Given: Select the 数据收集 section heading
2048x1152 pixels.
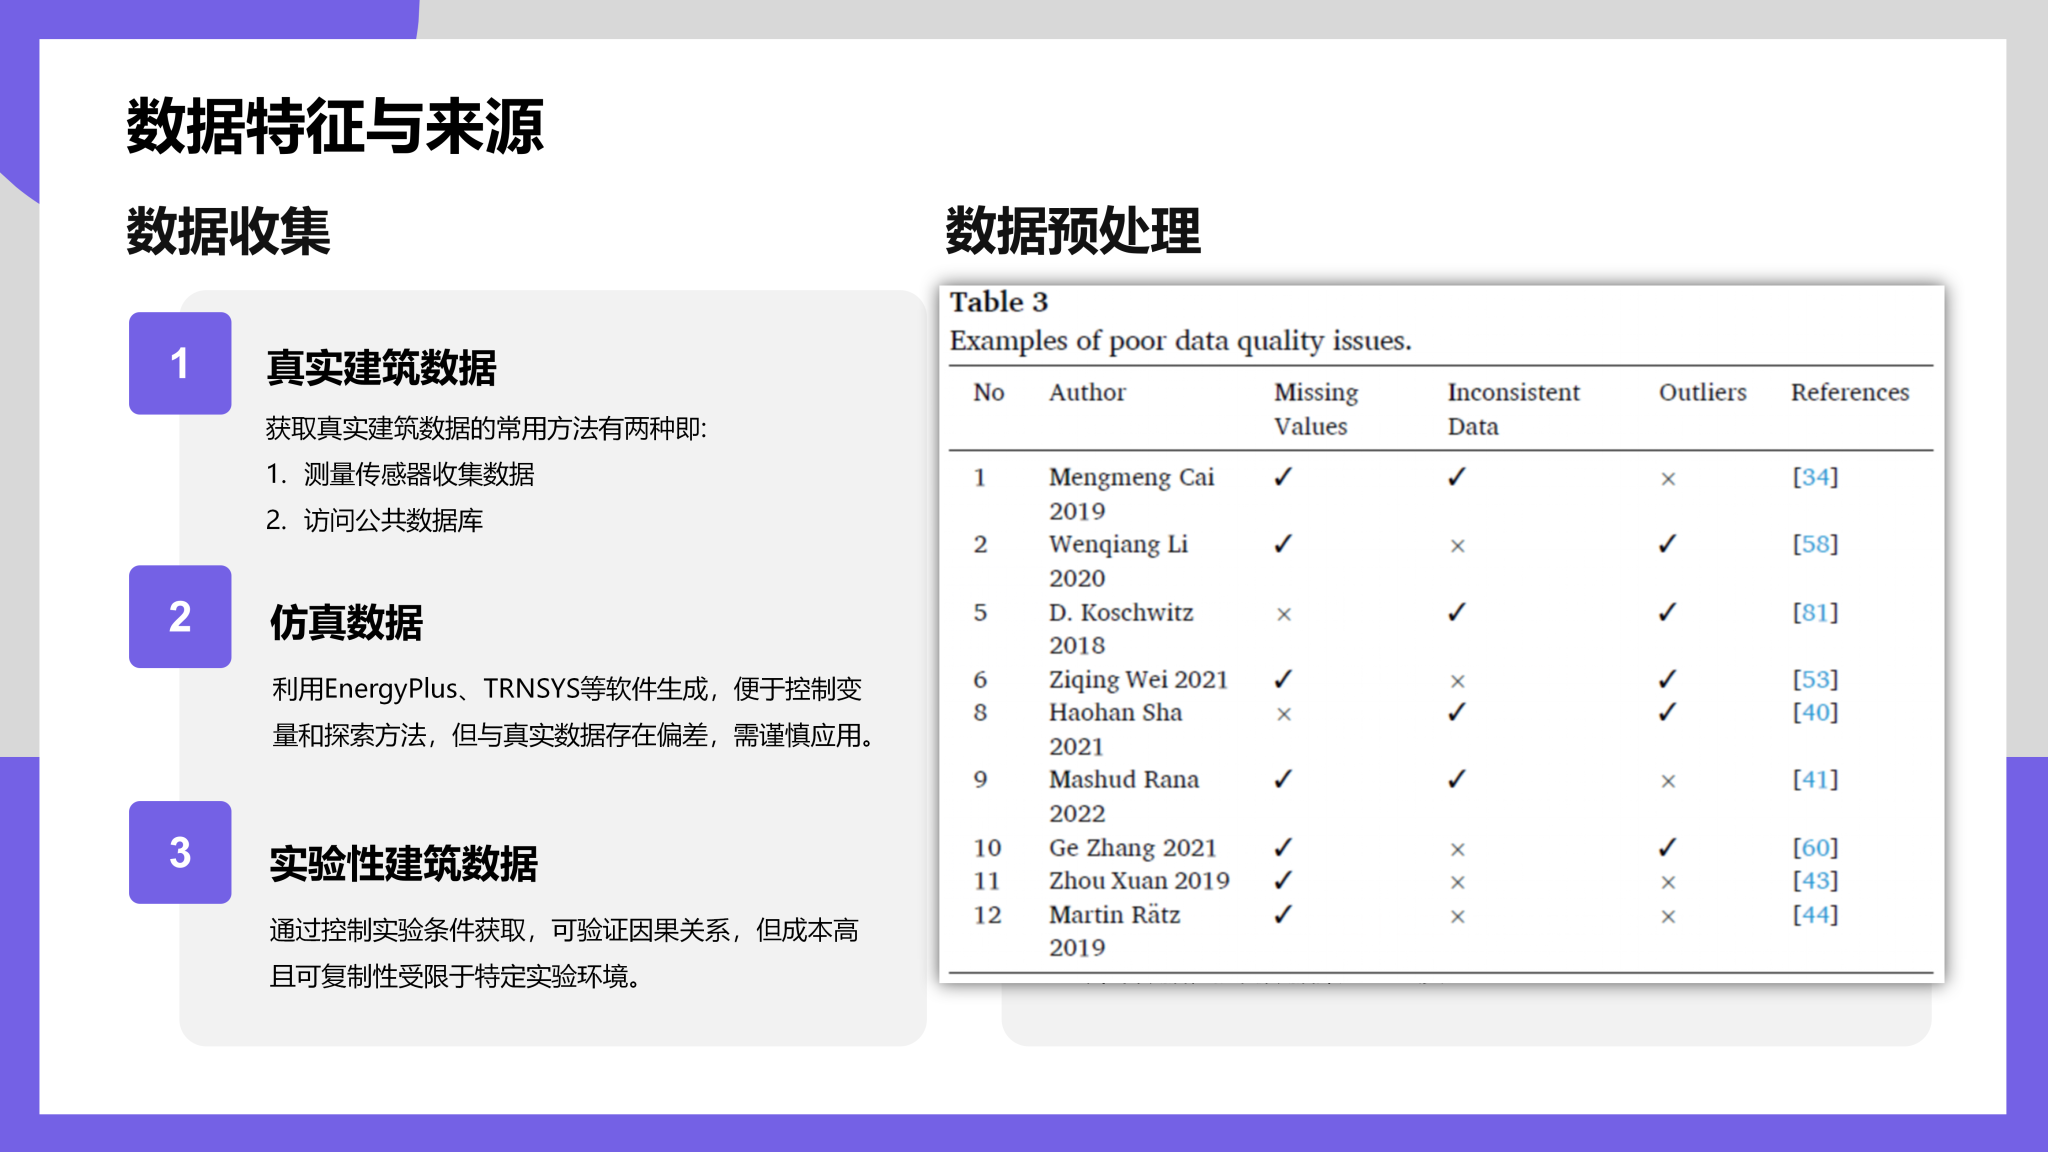Looking at the screenshot, I should coord(228,232).
